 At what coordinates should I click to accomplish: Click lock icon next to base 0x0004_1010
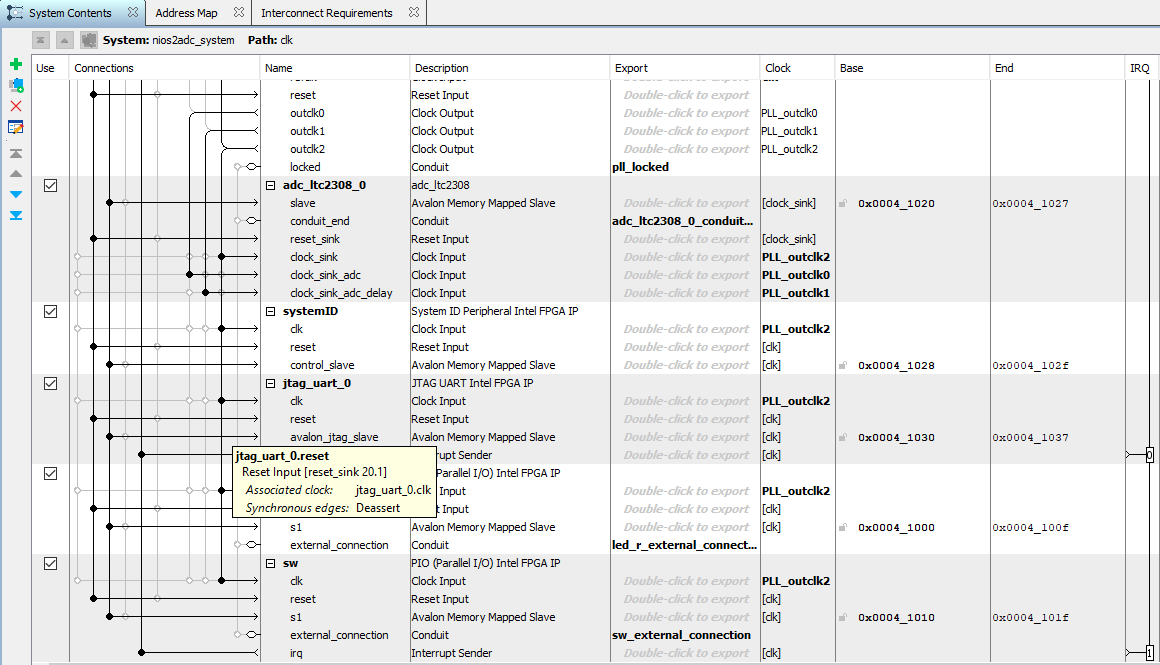[843, 618]
